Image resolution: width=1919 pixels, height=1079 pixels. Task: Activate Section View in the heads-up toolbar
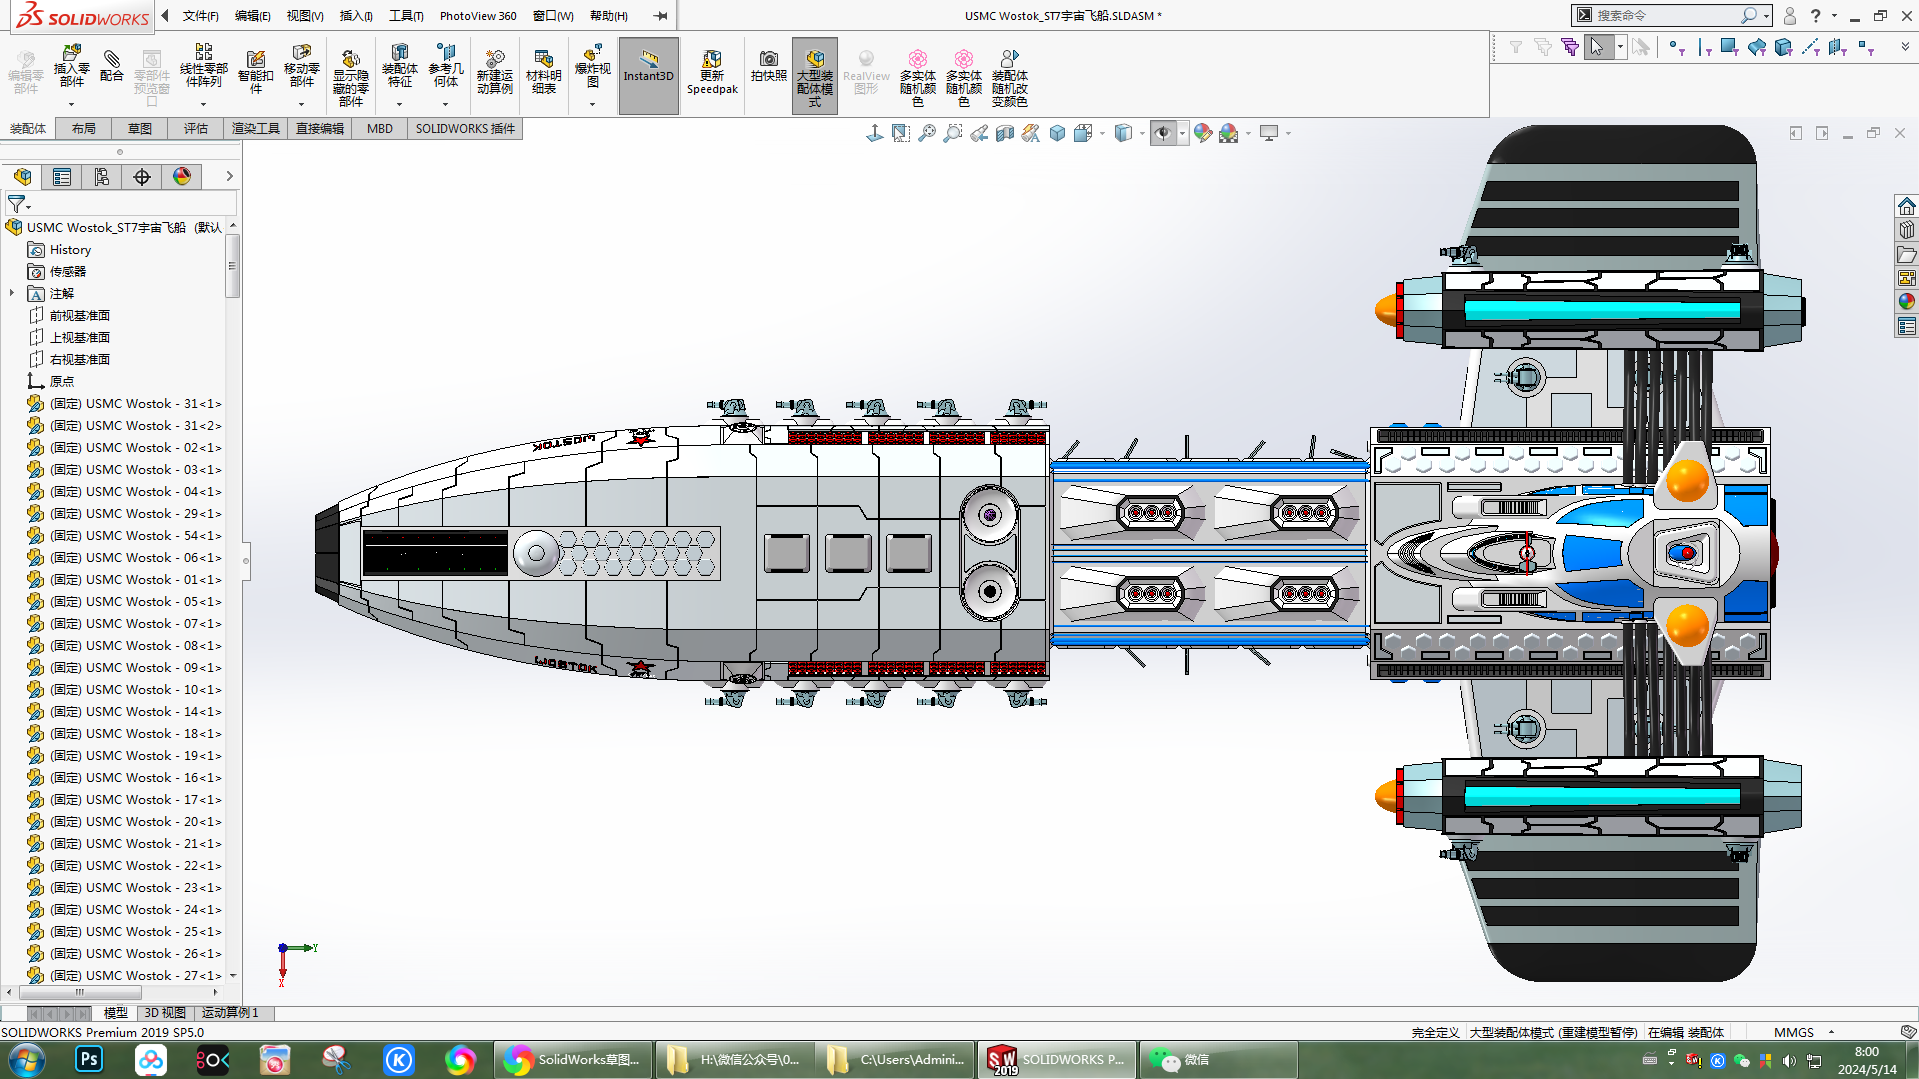[x=1004, y=133]
